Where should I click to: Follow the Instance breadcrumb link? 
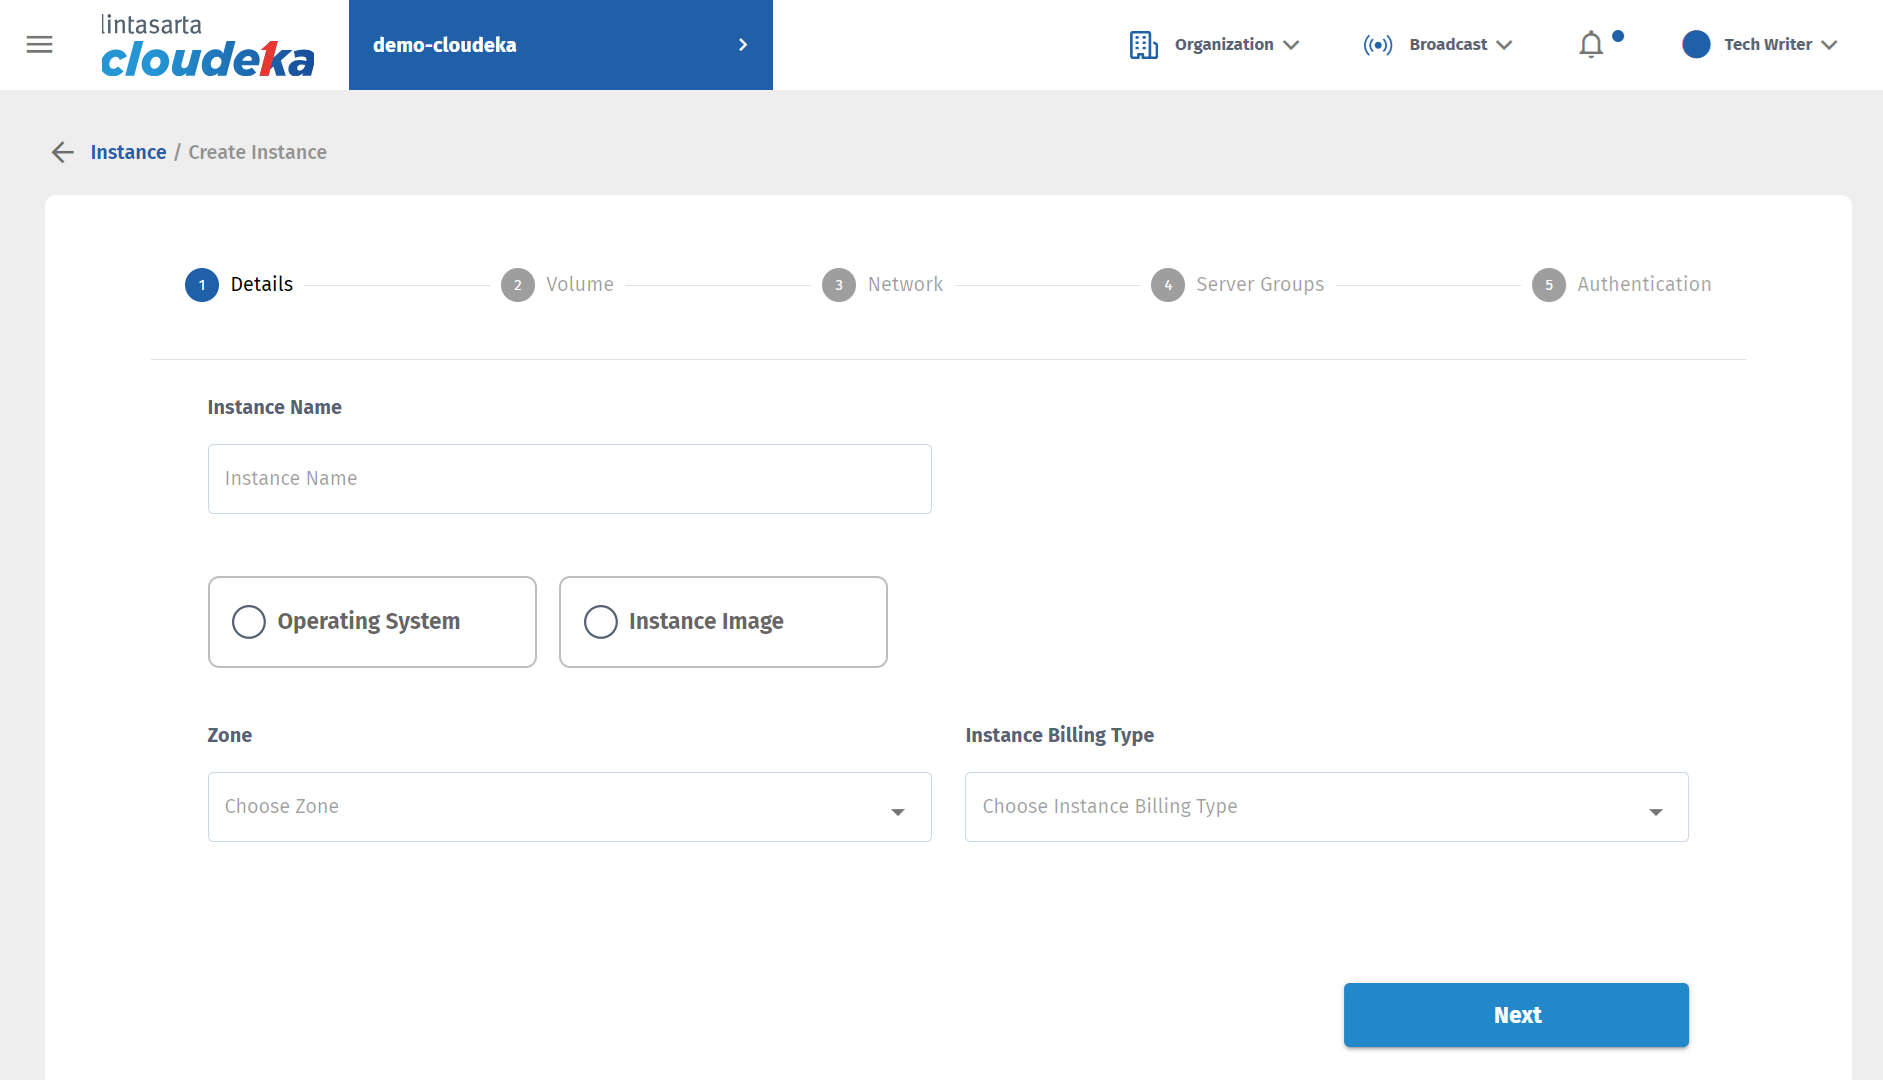point(128,152)
